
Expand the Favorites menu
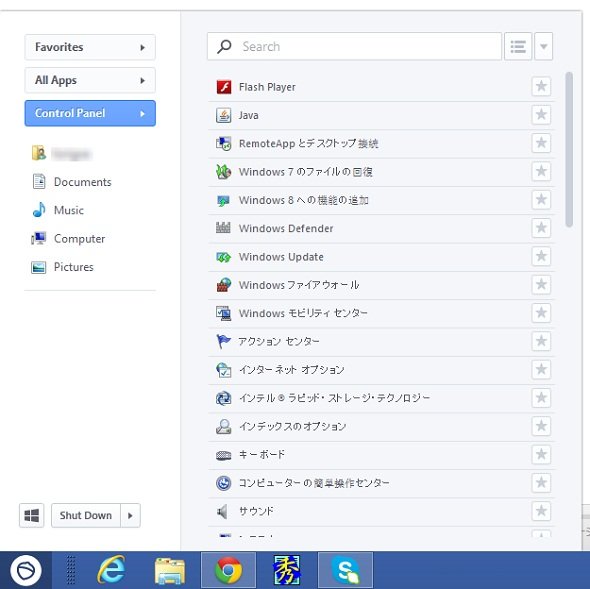pos(90,47)
